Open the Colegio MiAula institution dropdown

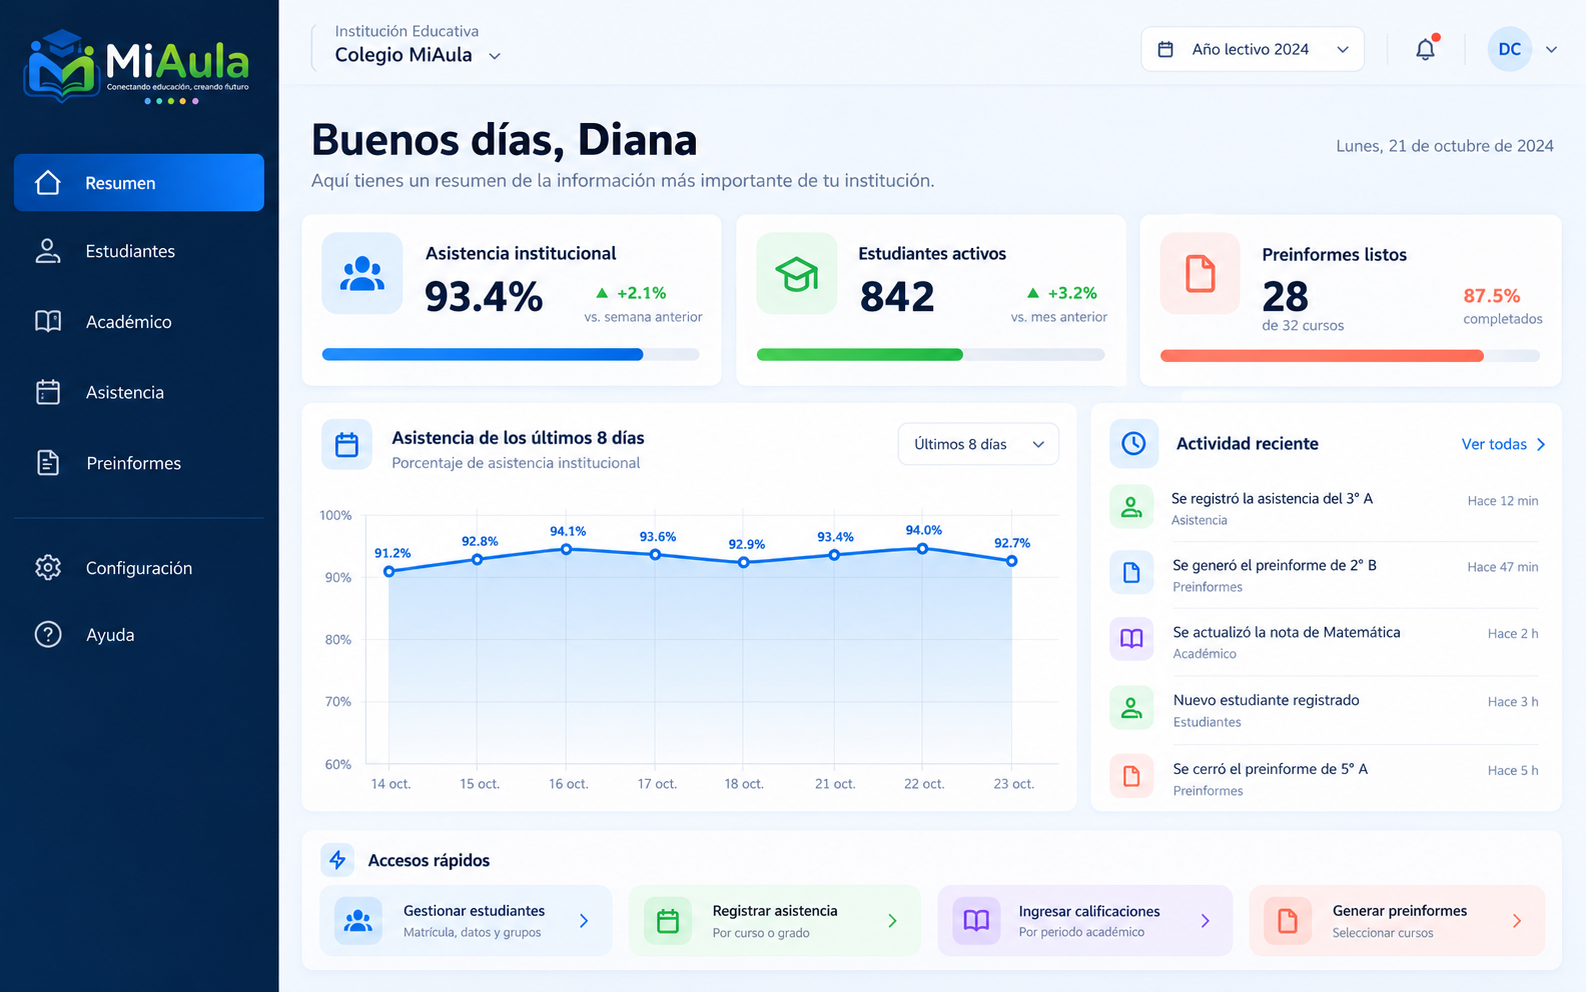417,55
